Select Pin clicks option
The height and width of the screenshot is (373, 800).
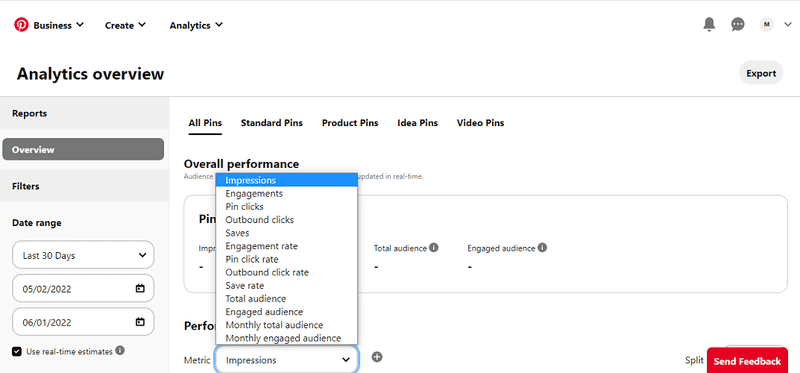[286, 207]
